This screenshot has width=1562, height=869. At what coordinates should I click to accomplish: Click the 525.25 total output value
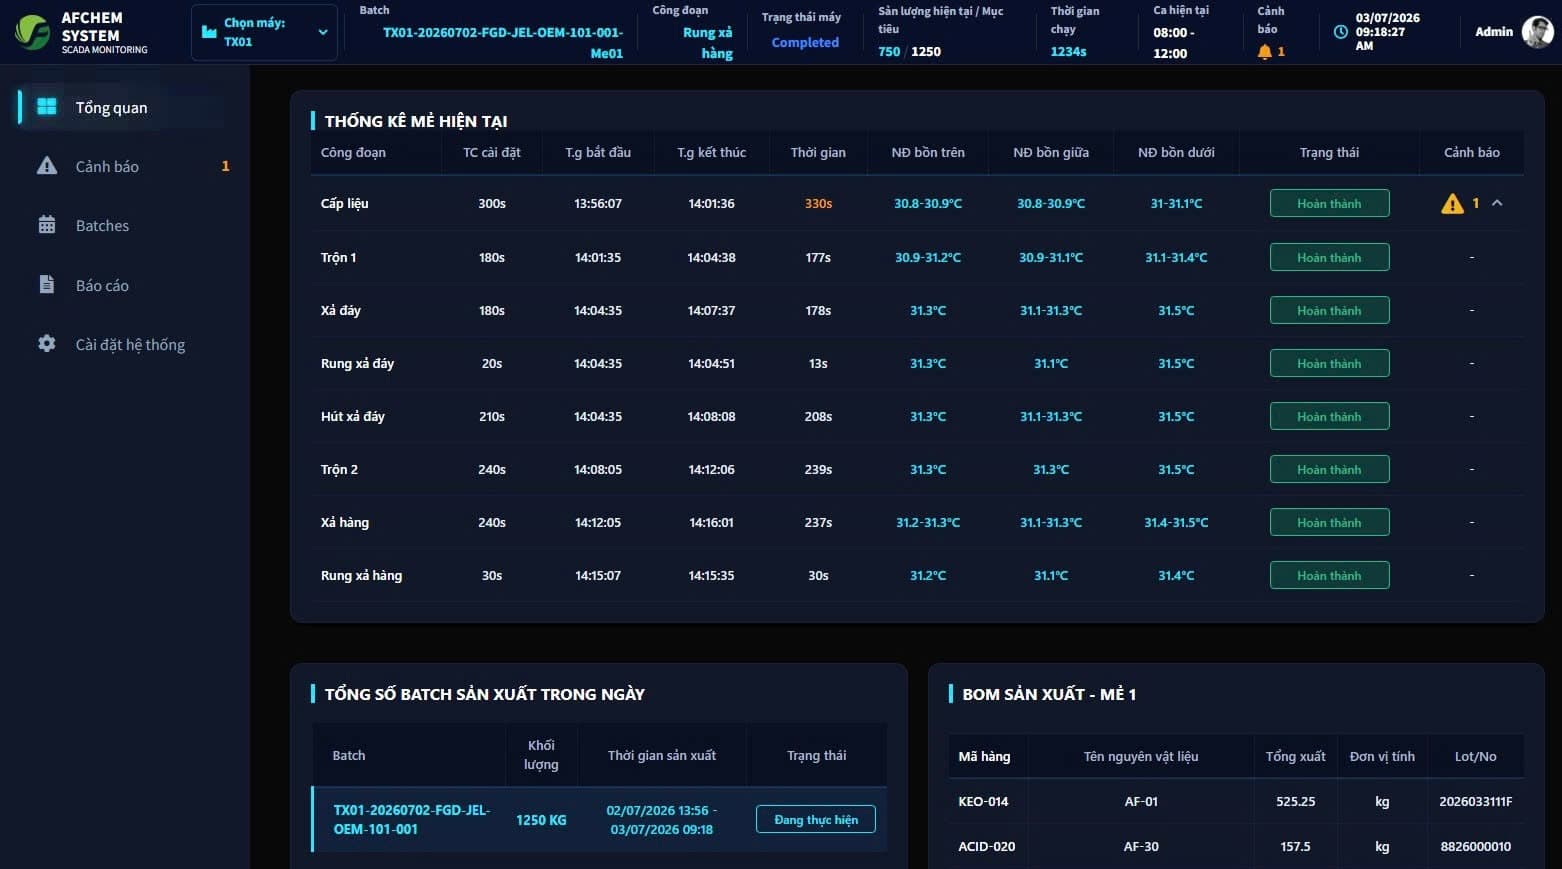[x=1295, y=801]
